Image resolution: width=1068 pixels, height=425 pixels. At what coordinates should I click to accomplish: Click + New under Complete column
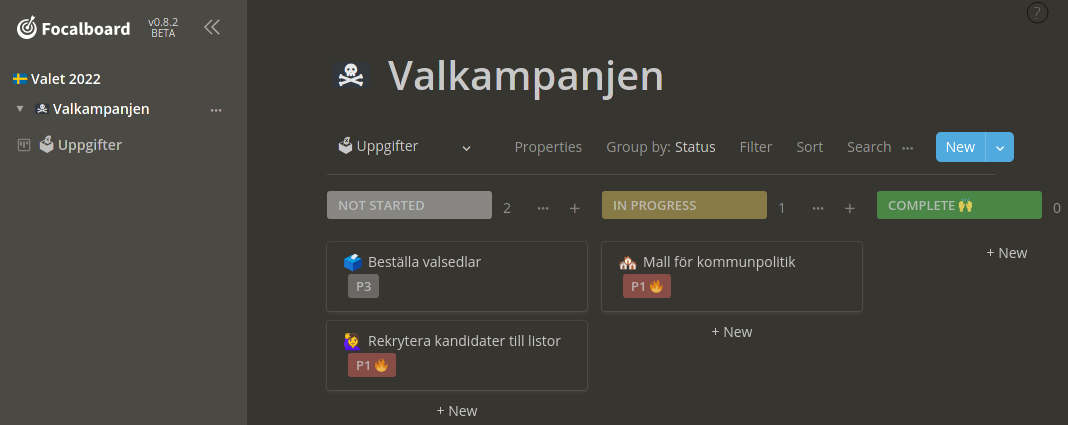[1007, 253]
